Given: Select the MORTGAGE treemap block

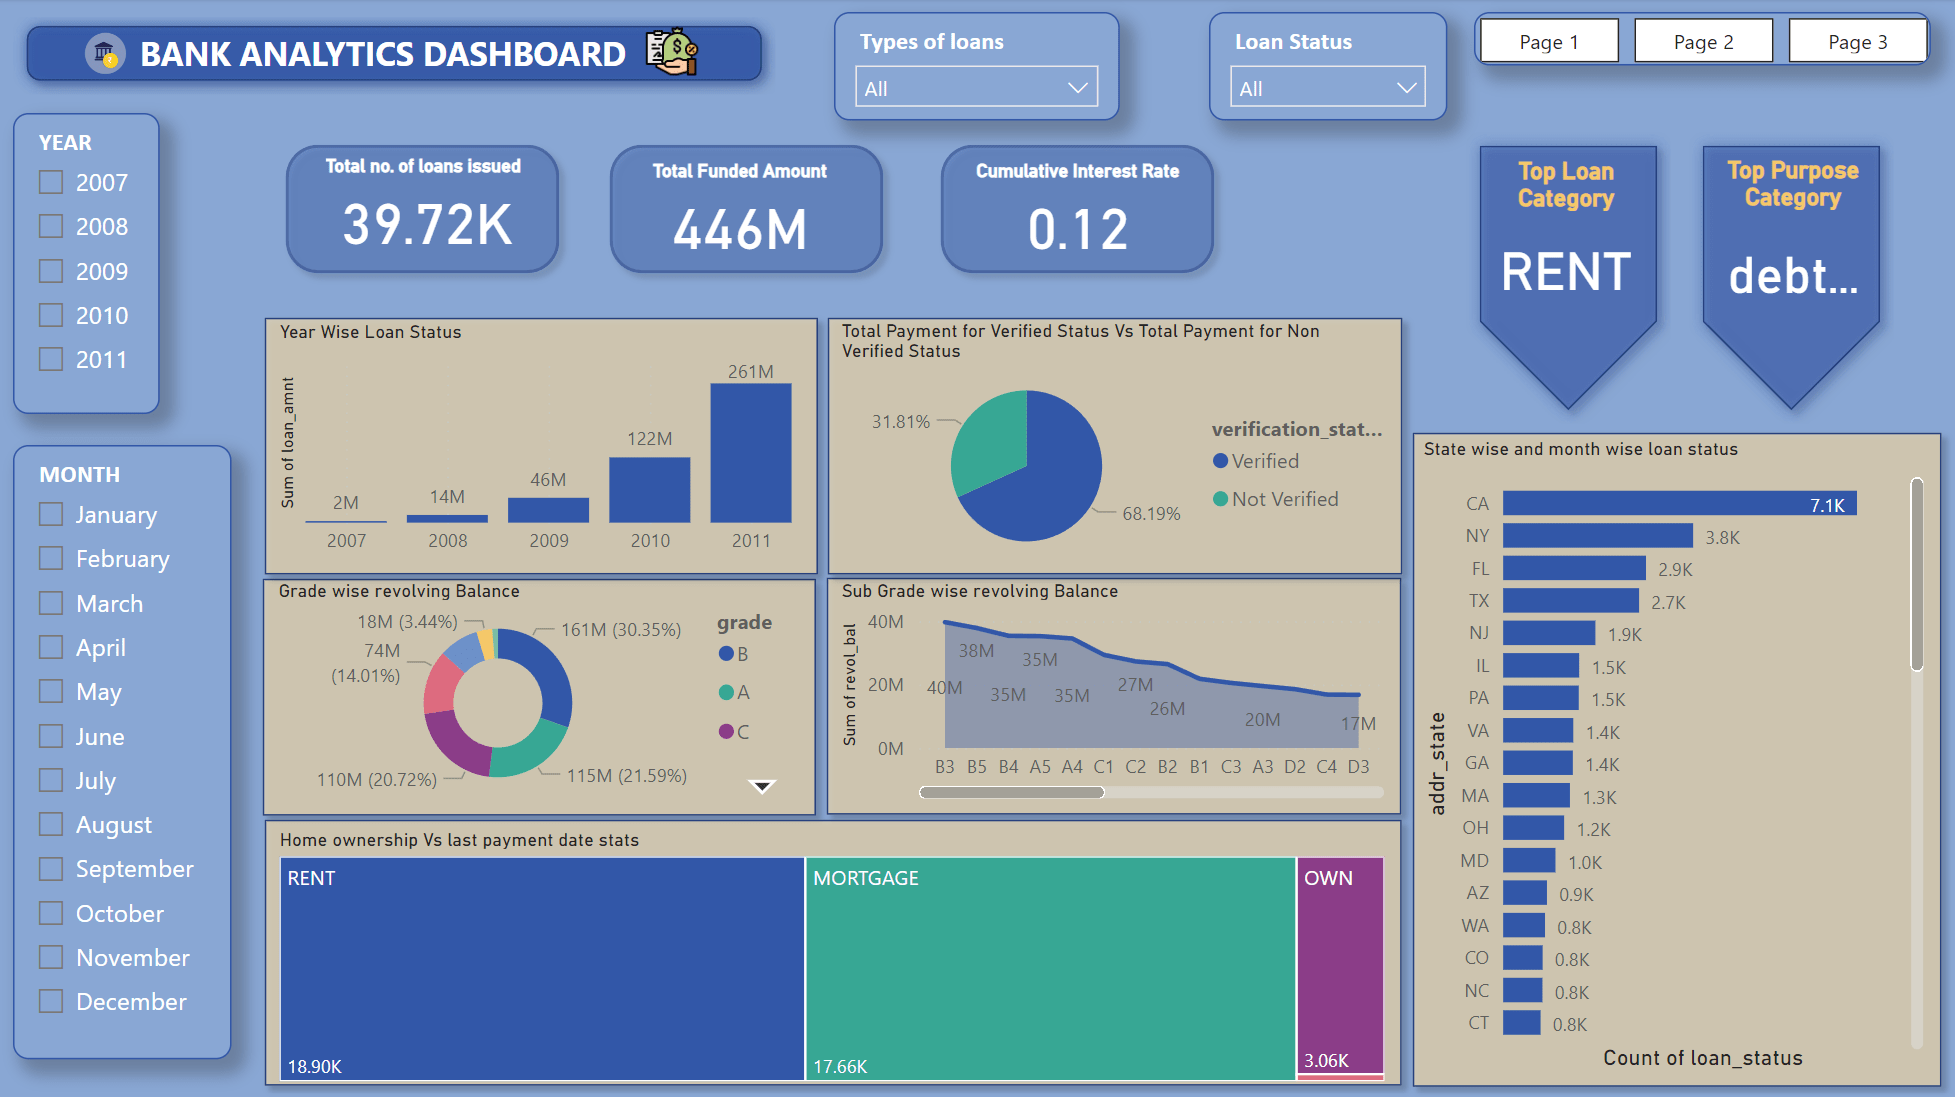Looking at the screenshot, I should (x=1050, y=967).
